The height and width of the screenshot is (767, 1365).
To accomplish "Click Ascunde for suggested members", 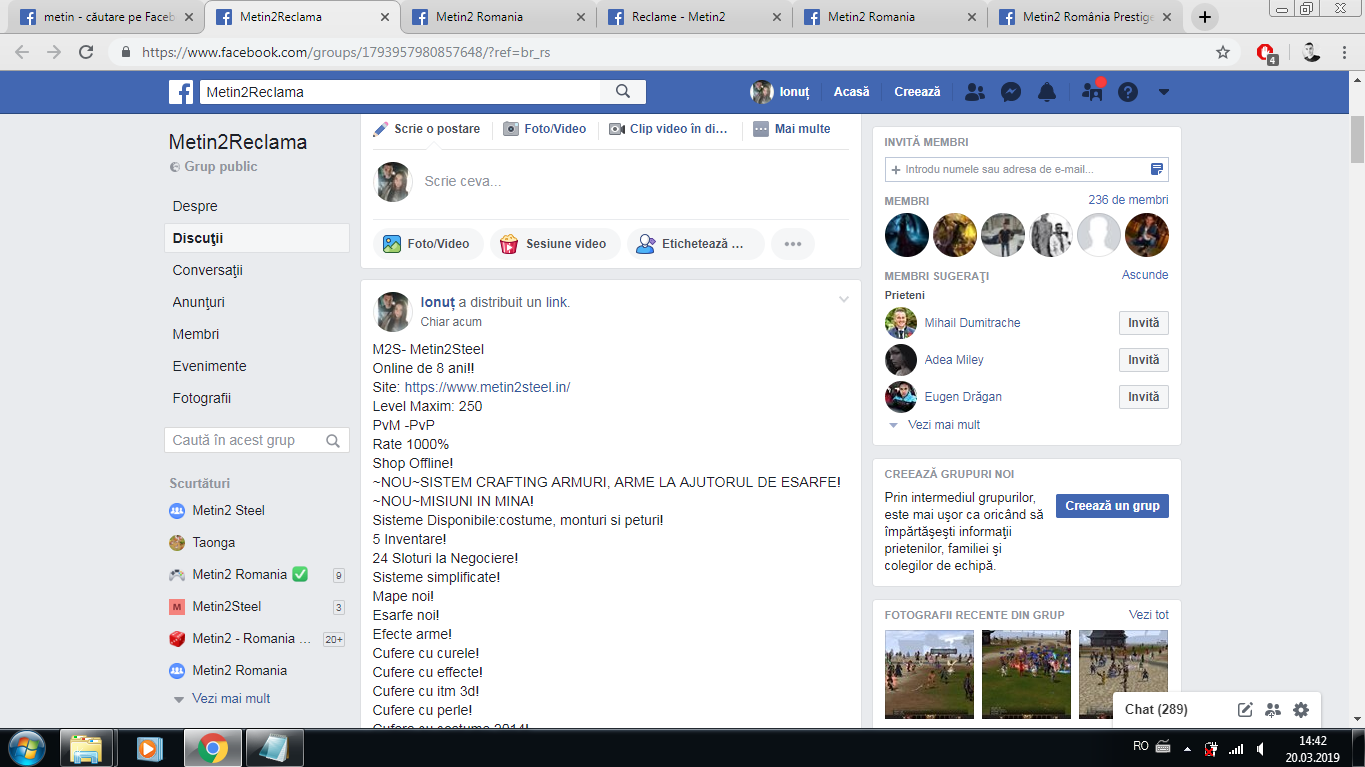I will (1145, 275).
